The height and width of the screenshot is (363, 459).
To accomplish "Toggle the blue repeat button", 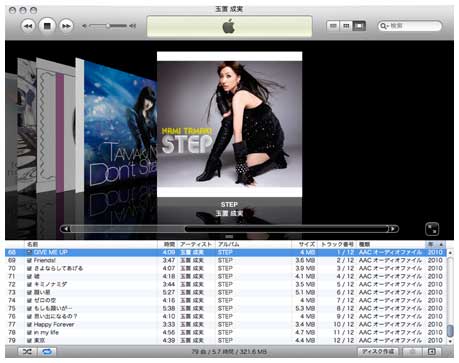I will point(47,351).
